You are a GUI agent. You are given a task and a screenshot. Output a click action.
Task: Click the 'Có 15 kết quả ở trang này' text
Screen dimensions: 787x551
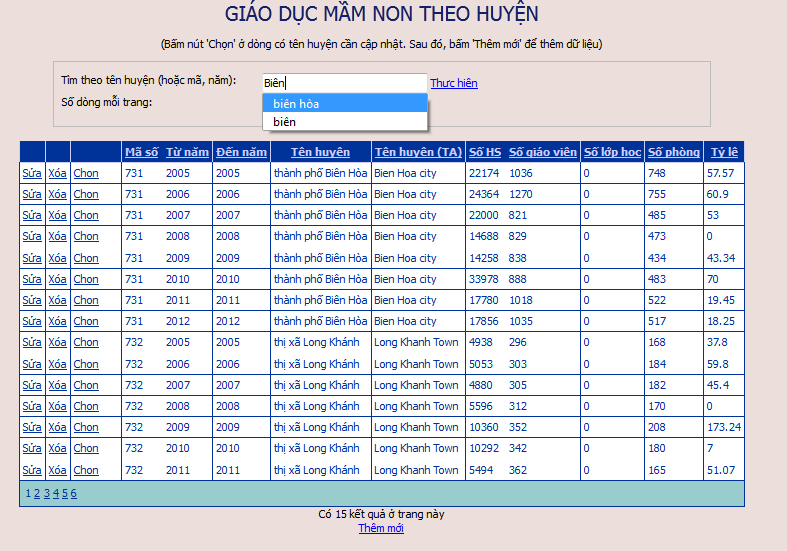[x=381, y=514]
